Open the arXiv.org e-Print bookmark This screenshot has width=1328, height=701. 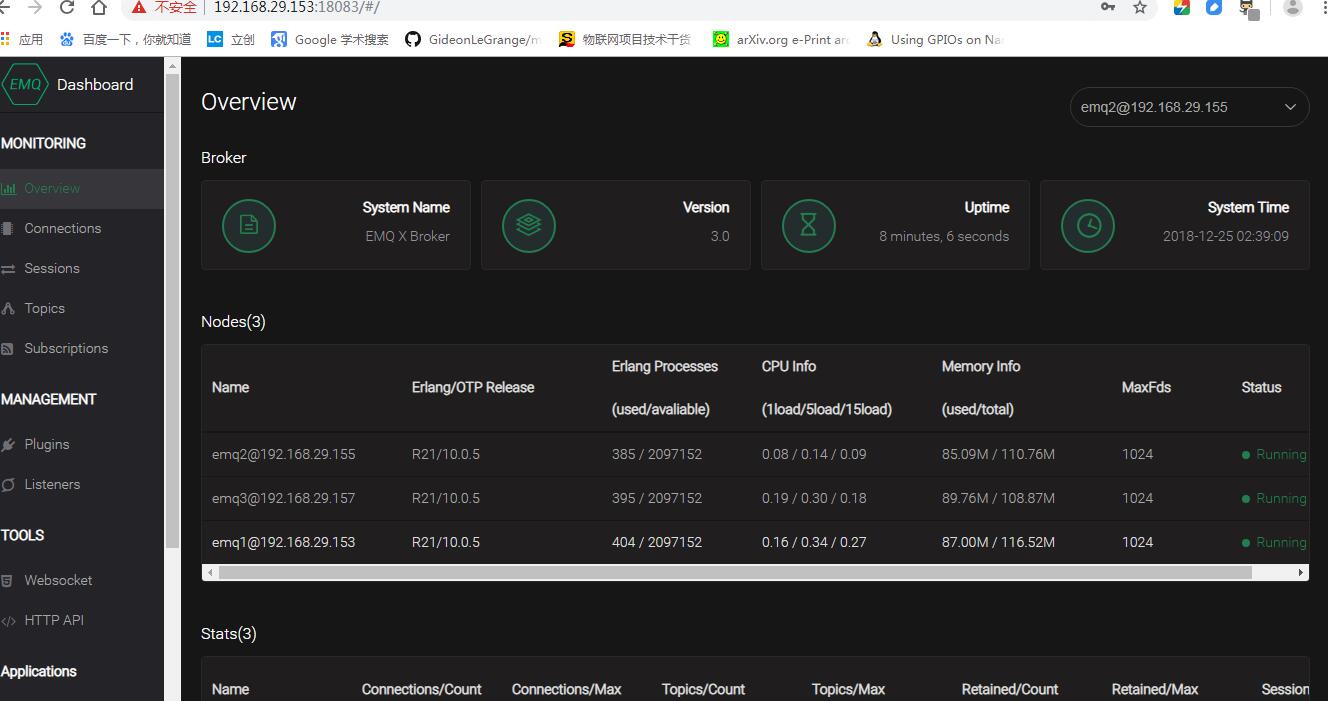point(781,40)
